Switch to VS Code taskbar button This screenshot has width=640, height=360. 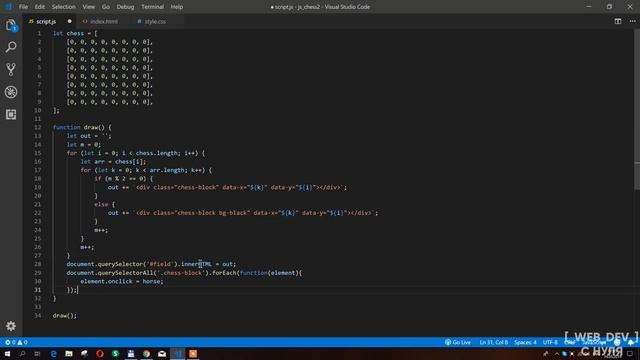click(178, 353)
